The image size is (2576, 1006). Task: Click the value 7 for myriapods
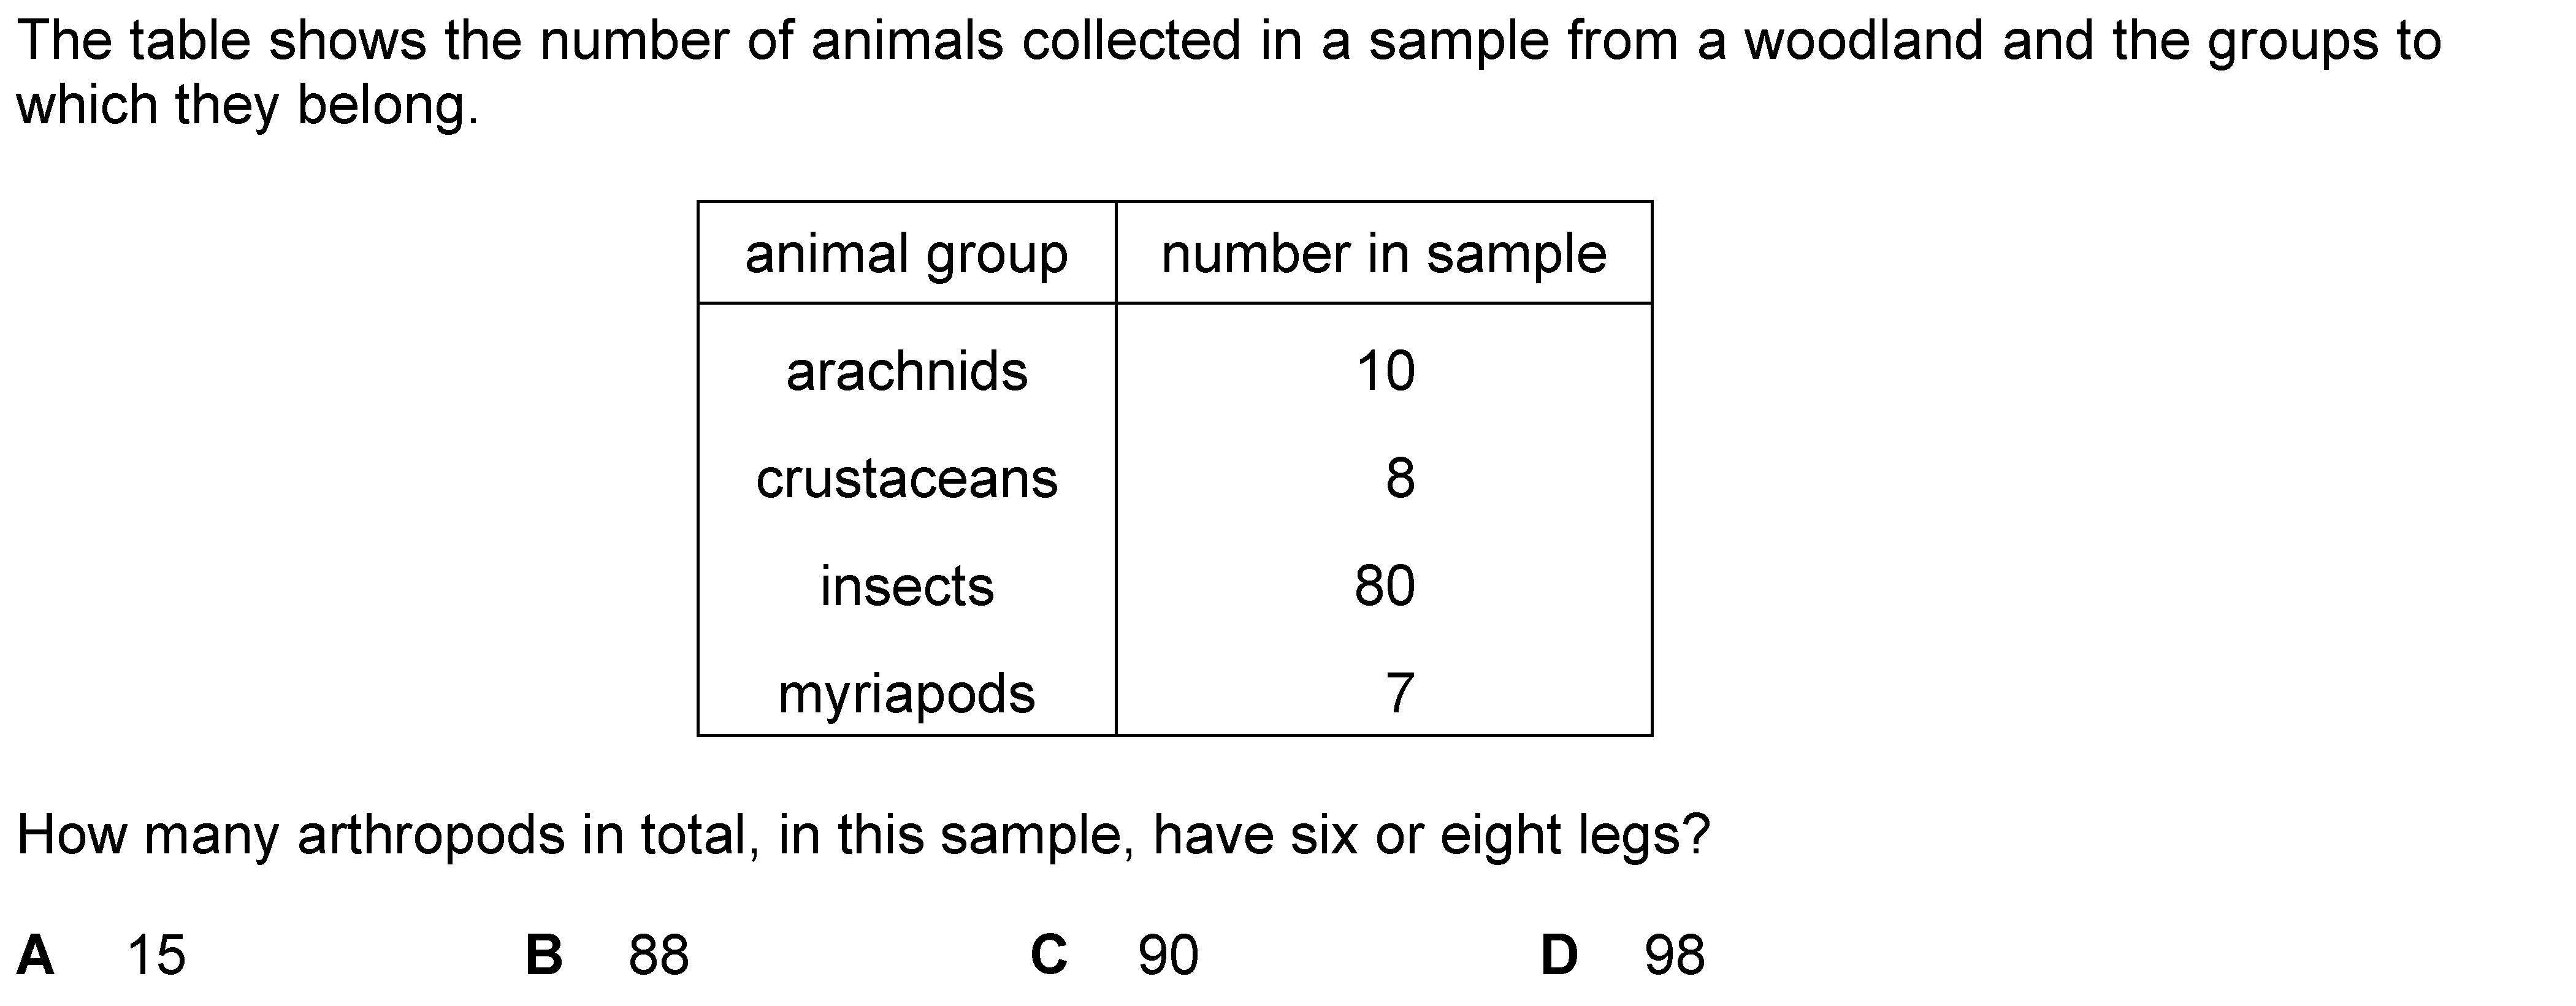pyautogui.click(x=1400, y=694)
